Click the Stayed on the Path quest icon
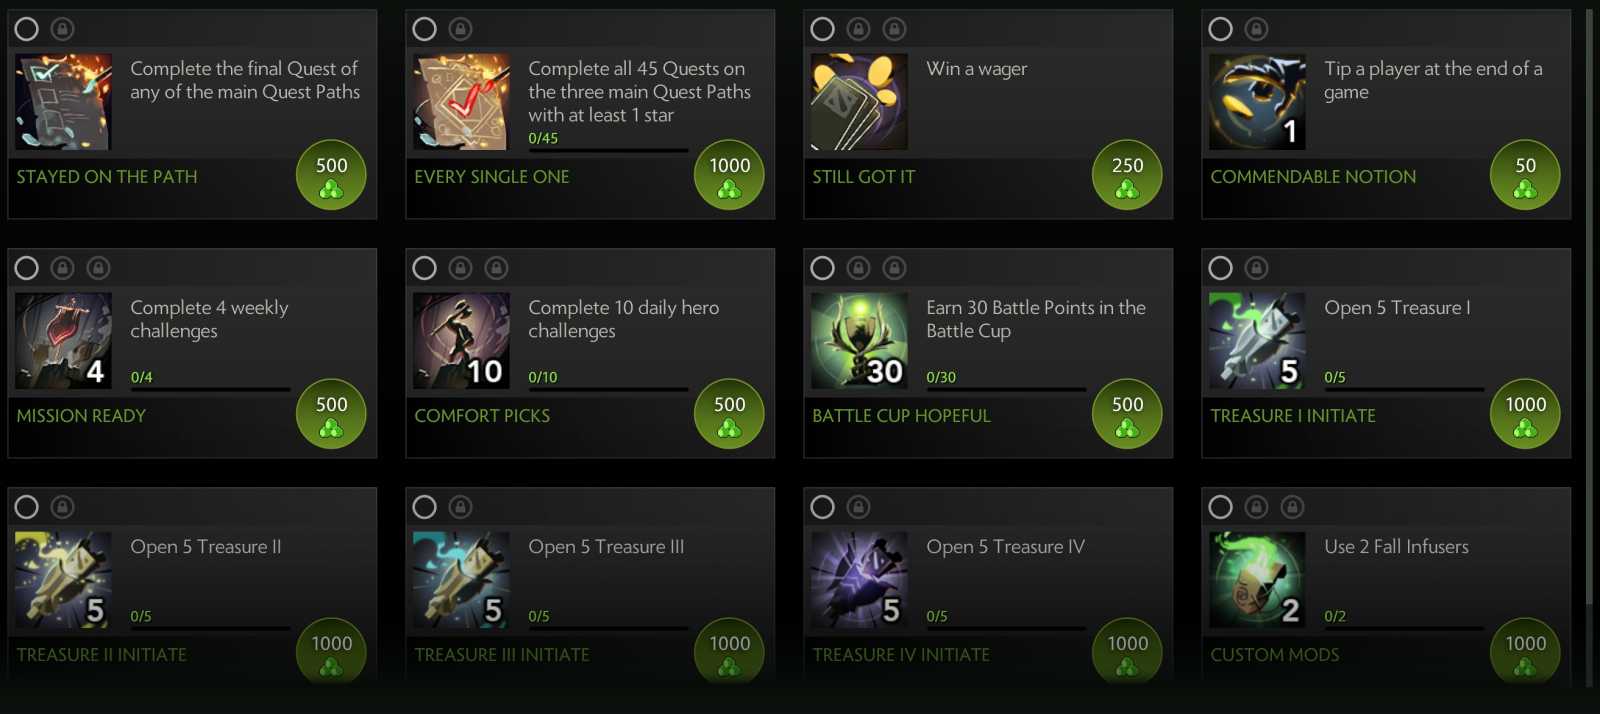Screen dimensions: 1600x714 (x=63, y=102)
